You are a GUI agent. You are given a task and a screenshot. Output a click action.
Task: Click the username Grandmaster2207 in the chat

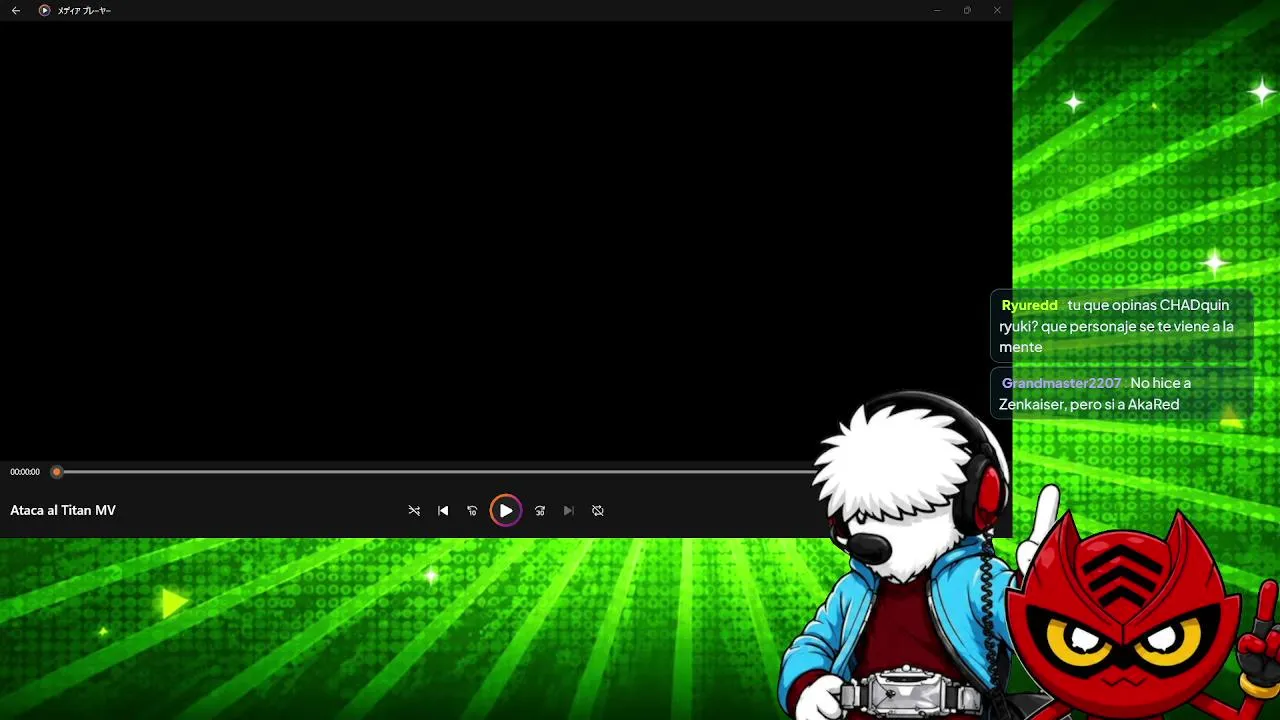click(x=1061, y=383)
